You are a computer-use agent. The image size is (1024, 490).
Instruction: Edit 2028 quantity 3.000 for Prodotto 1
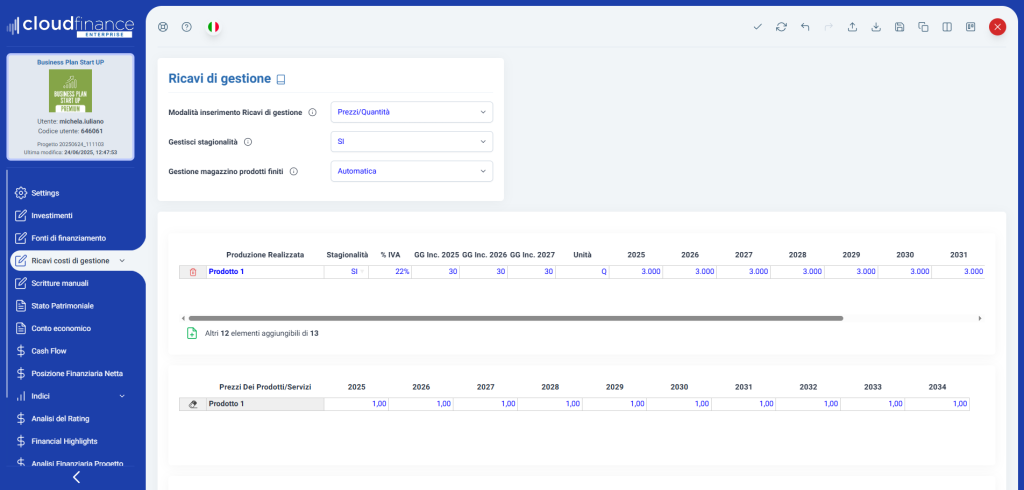point(797,272)
